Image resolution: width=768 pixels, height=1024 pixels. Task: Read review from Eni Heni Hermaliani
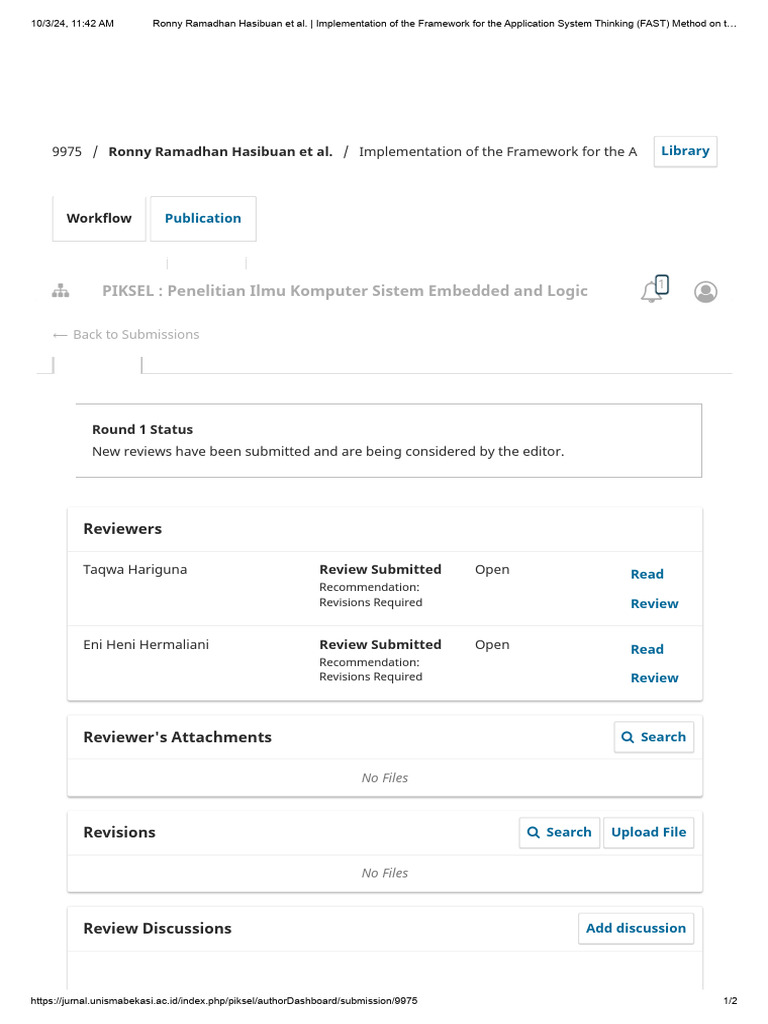click(x=654, y=663)
